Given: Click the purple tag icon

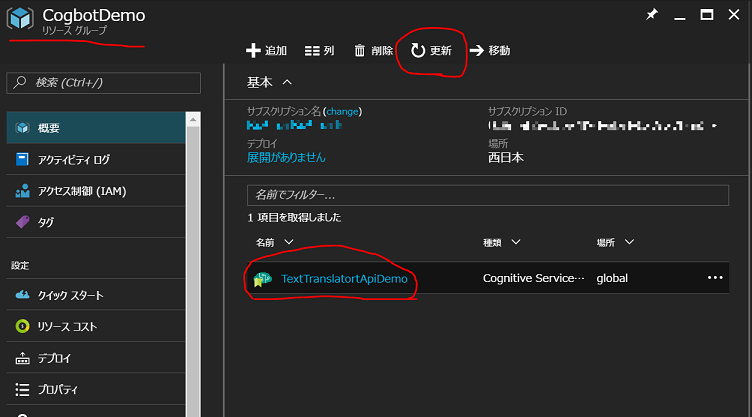Looking at the screenshot, I should pos(23,222).
